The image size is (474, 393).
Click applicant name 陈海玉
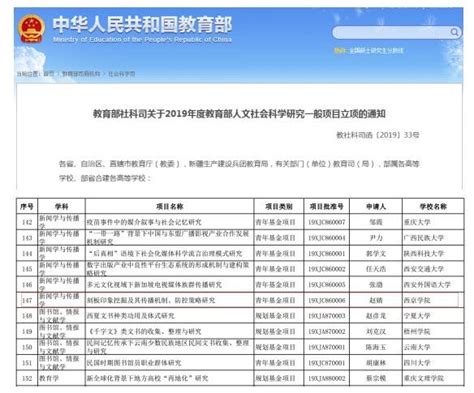376,347
